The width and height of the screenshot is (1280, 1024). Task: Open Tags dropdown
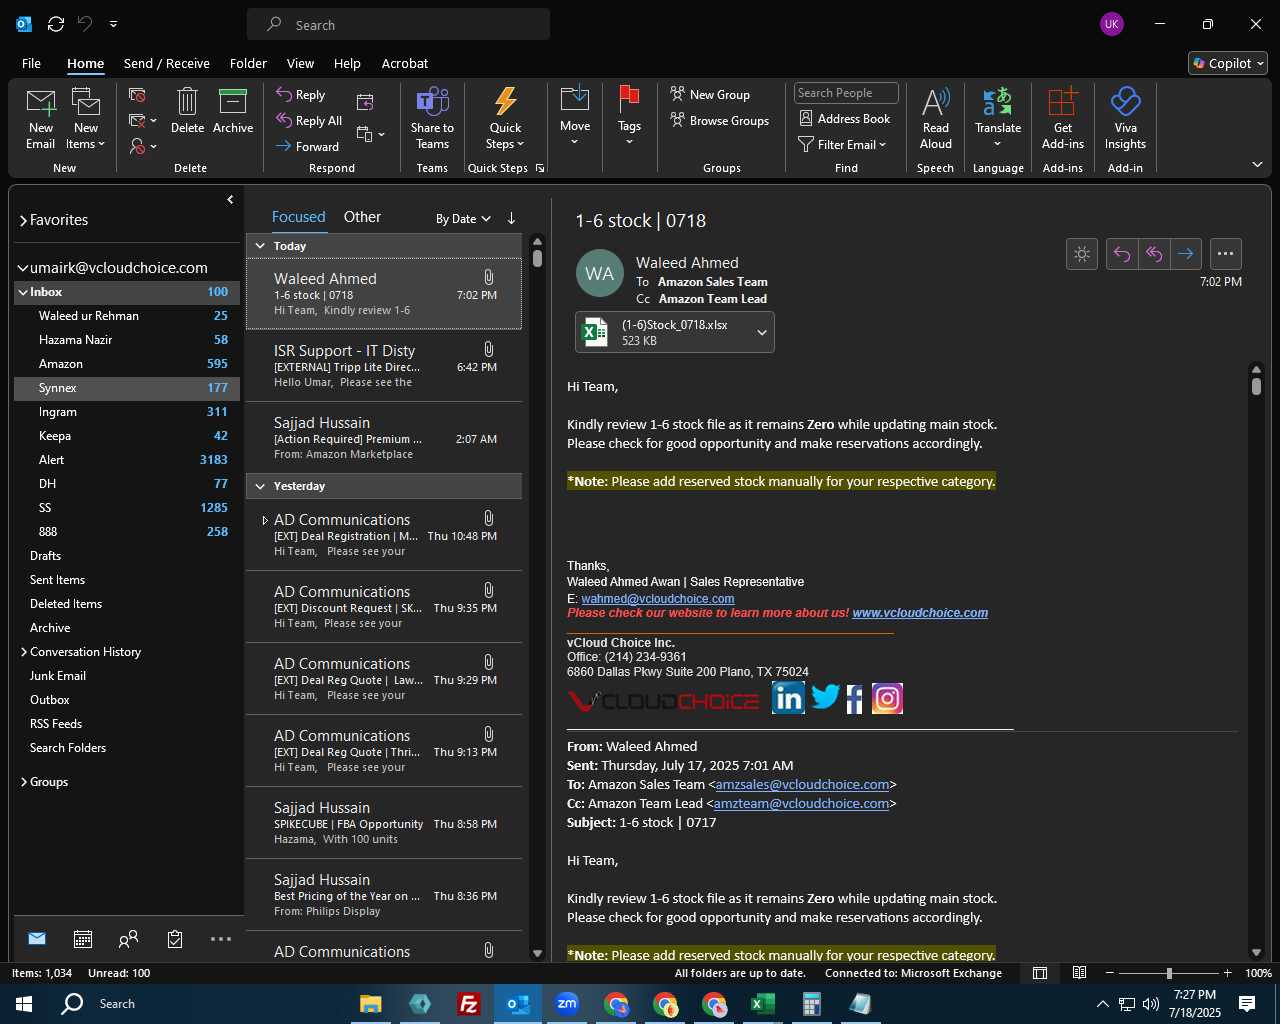coord(629,117)
